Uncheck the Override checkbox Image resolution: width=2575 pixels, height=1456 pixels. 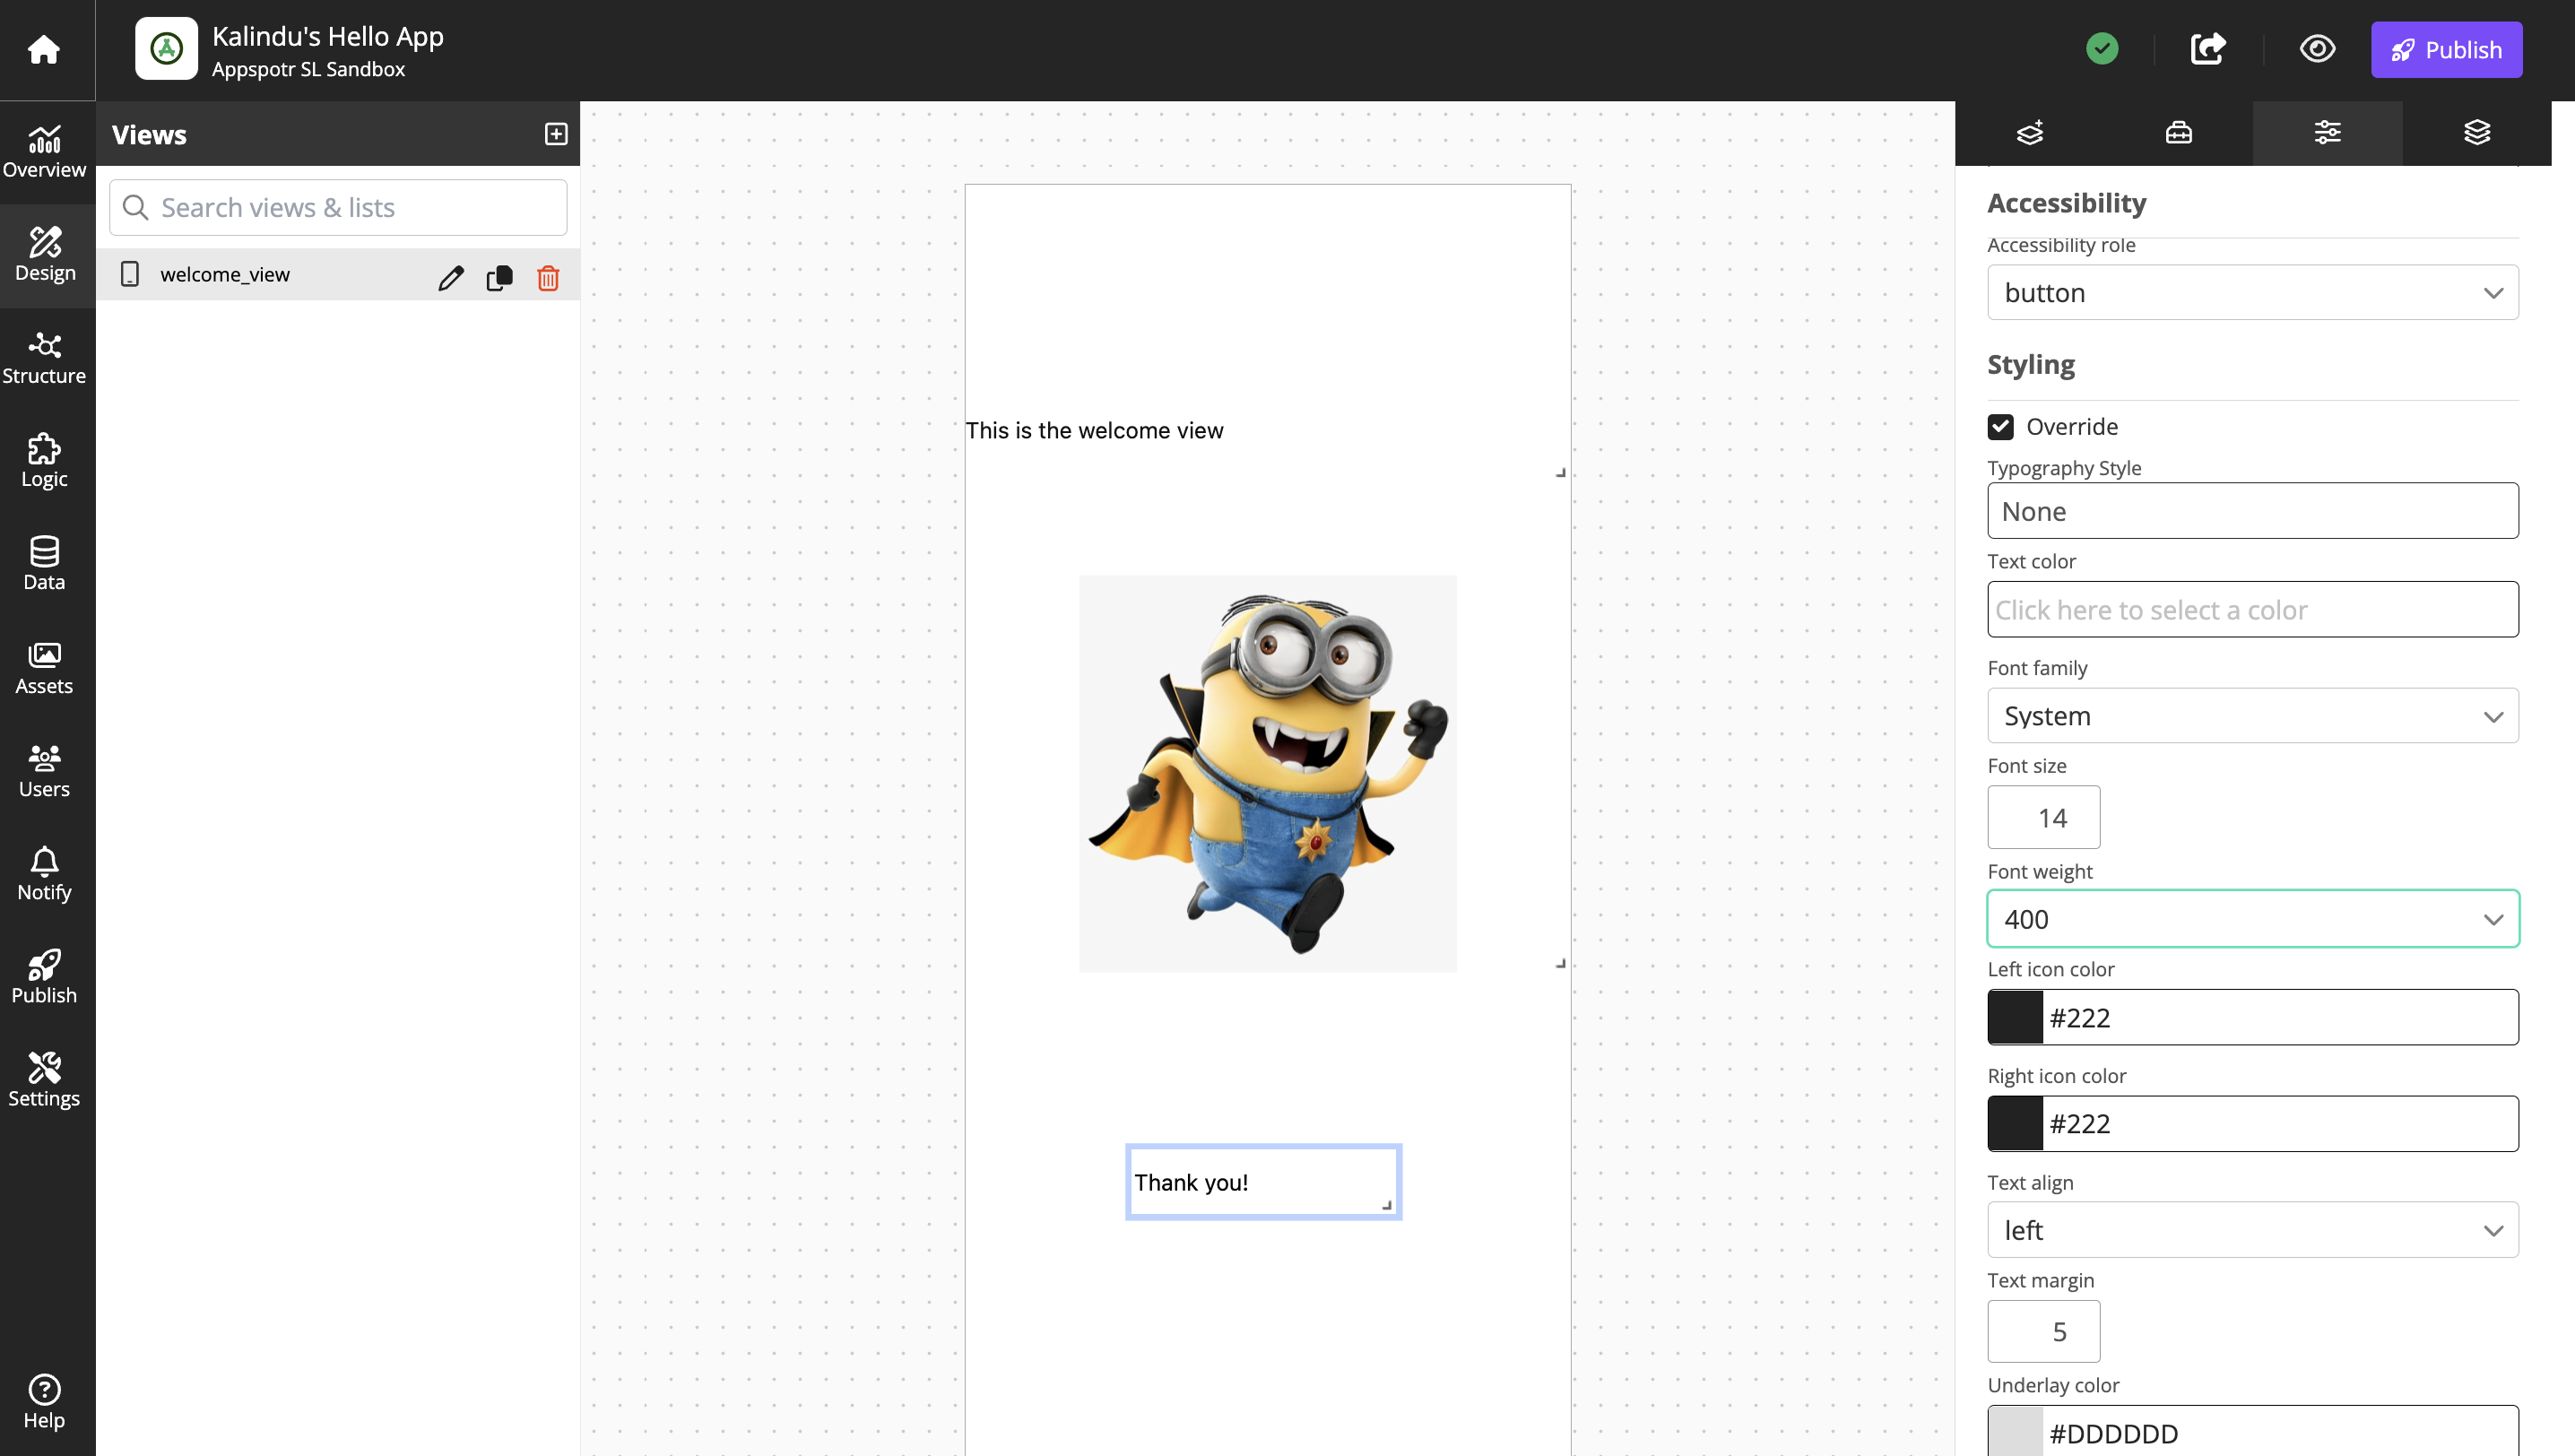point(2001,427)
